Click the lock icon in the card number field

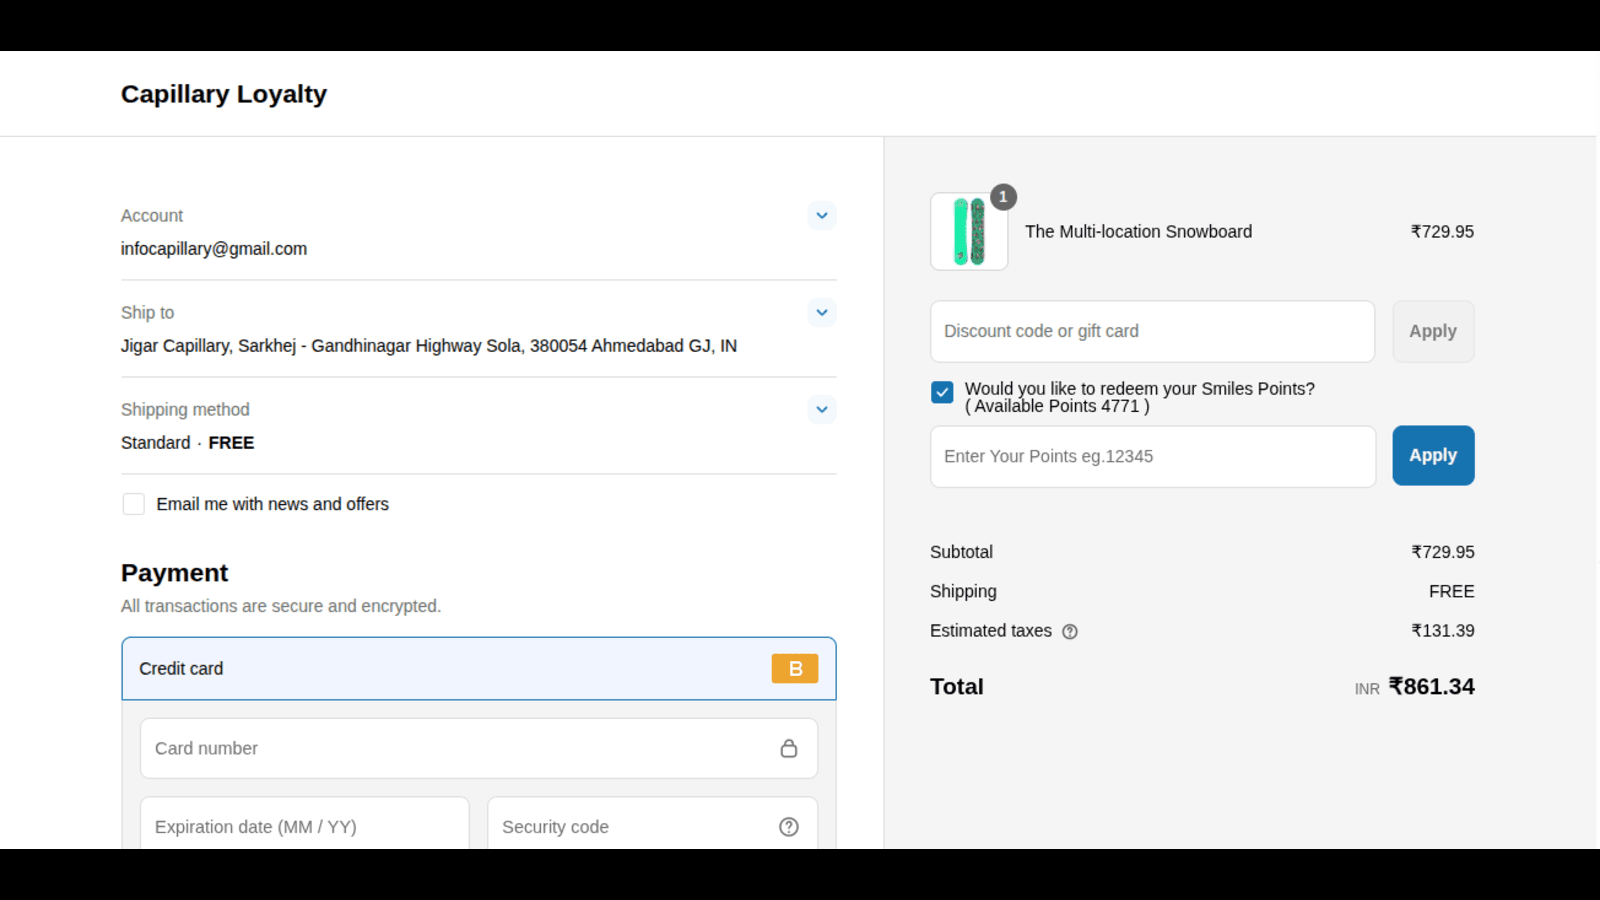(x=789, y=747)
